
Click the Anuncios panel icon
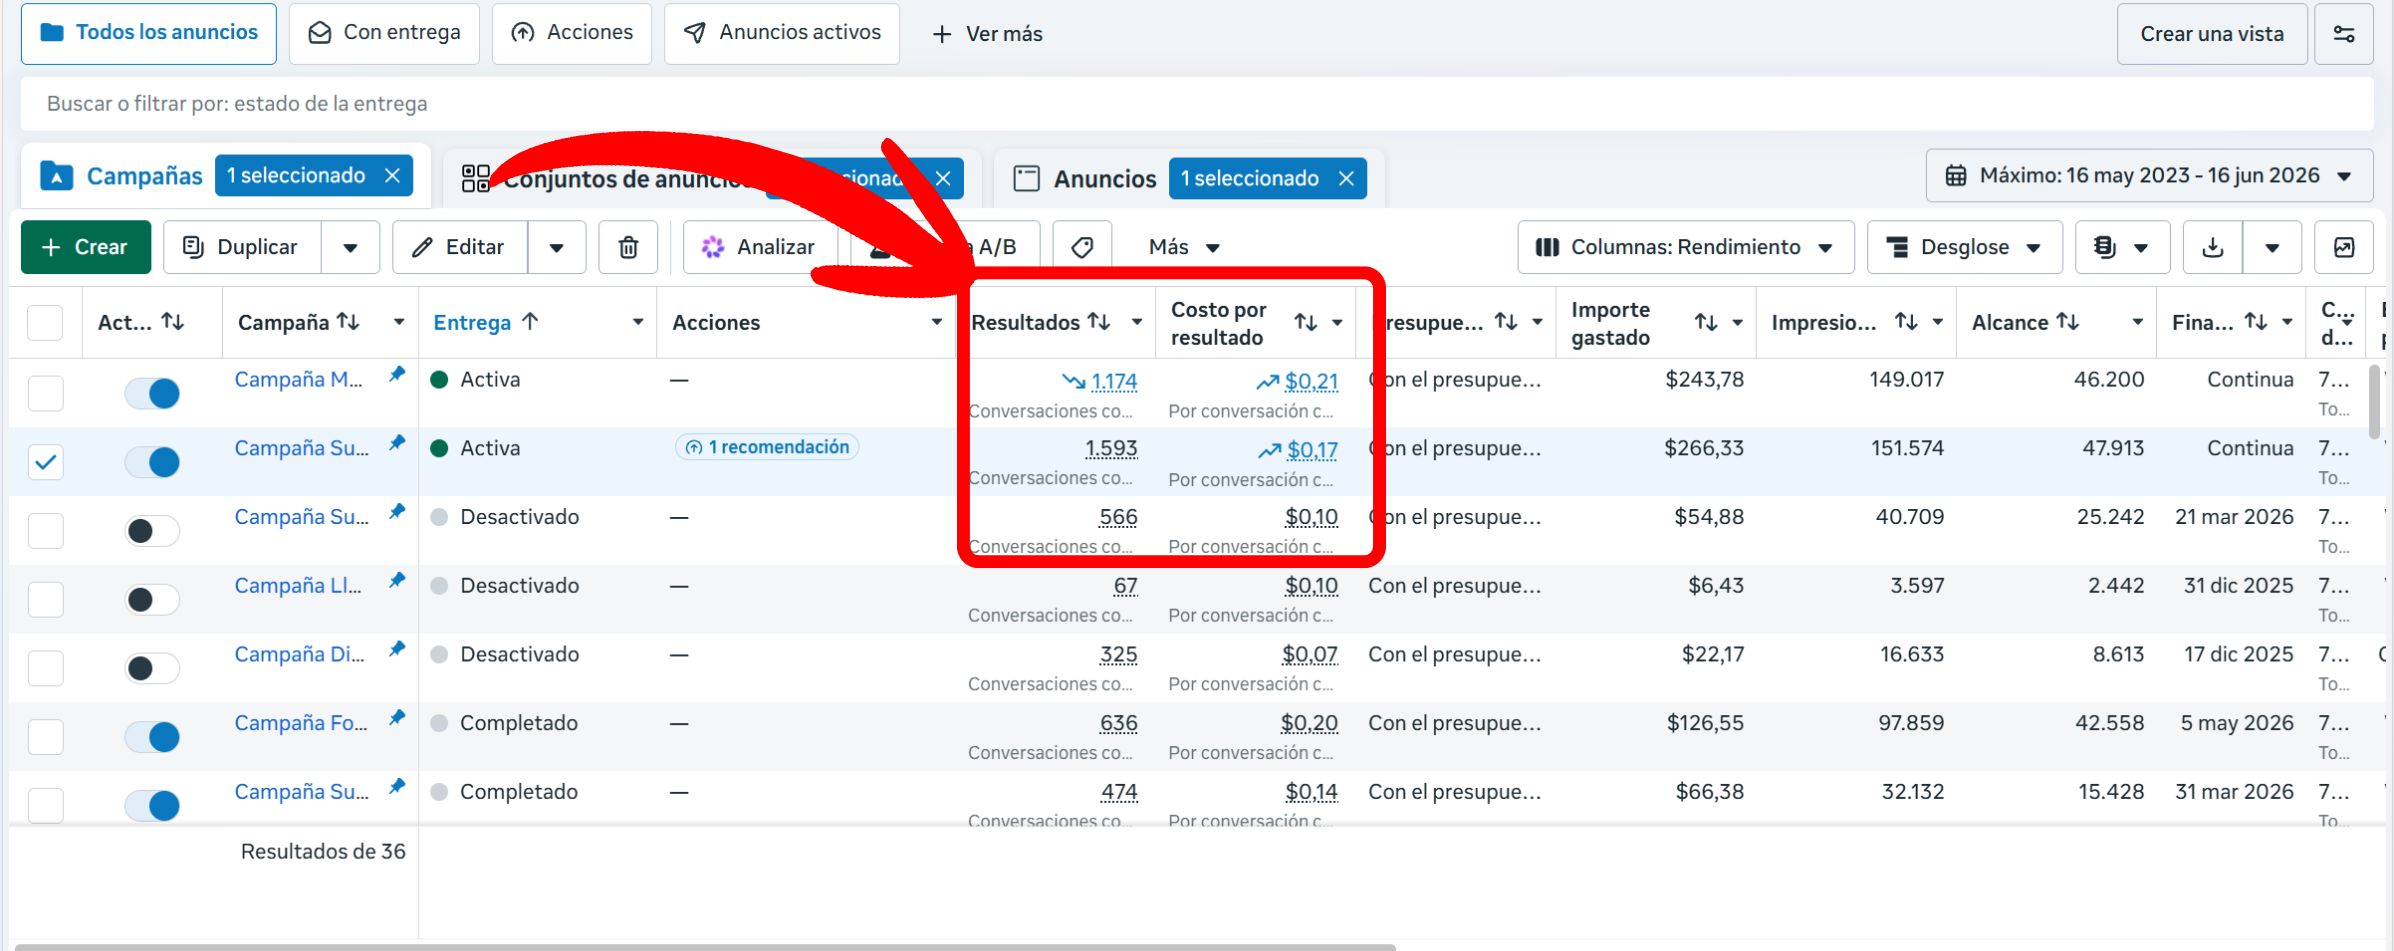click(1026, 178)
